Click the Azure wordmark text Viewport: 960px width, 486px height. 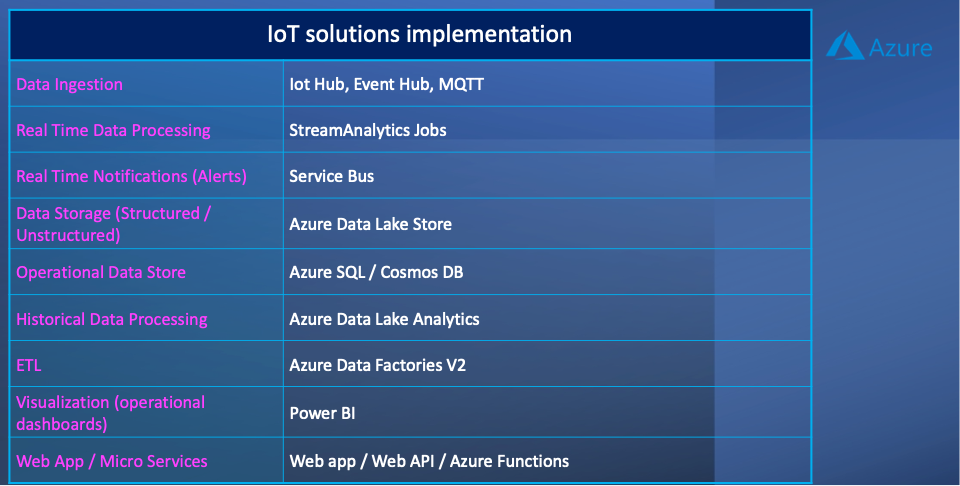900,48
